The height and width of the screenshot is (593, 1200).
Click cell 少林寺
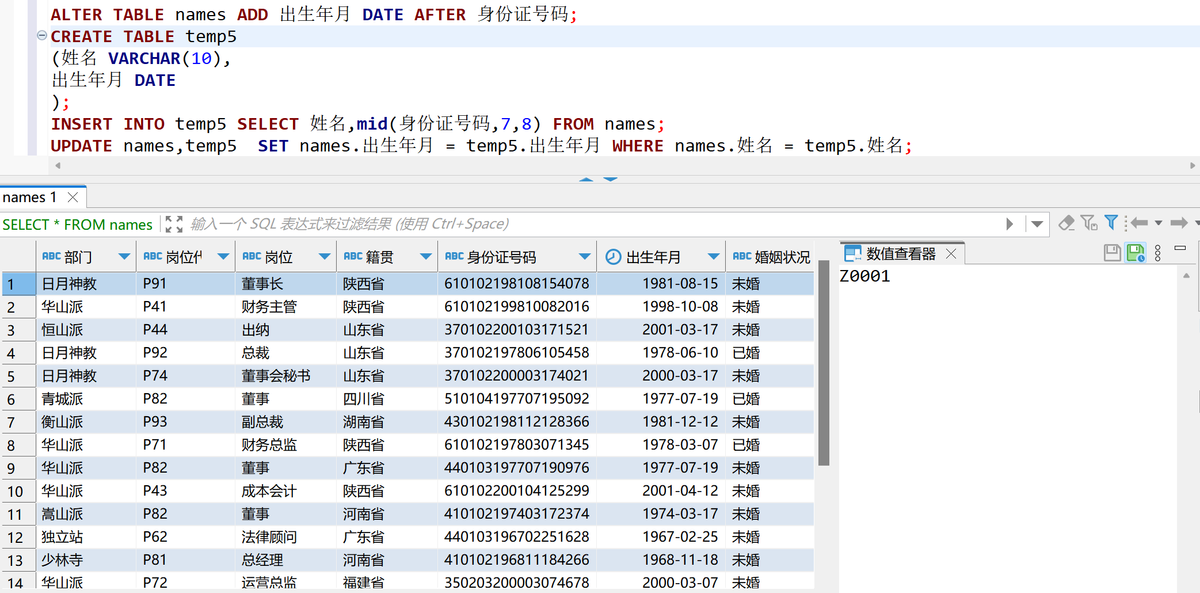coord(85,560)
